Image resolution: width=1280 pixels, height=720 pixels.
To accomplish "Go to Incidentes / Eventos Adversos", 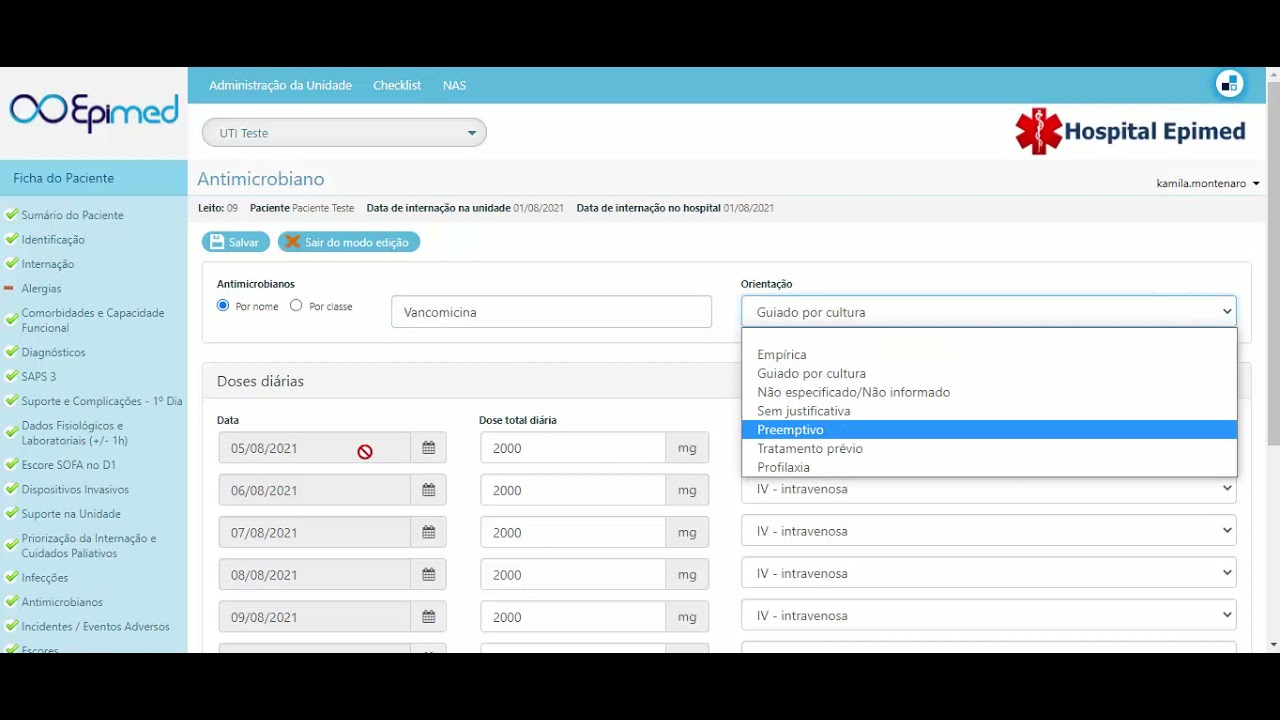I will [x=96, y=626].
